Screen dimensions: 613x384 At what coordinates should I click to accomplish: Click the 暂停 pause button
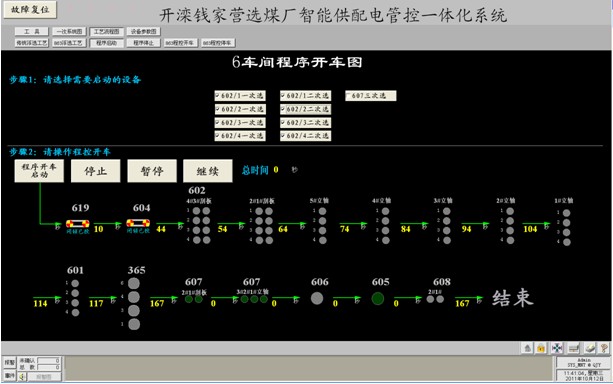(x=152, y=170)
